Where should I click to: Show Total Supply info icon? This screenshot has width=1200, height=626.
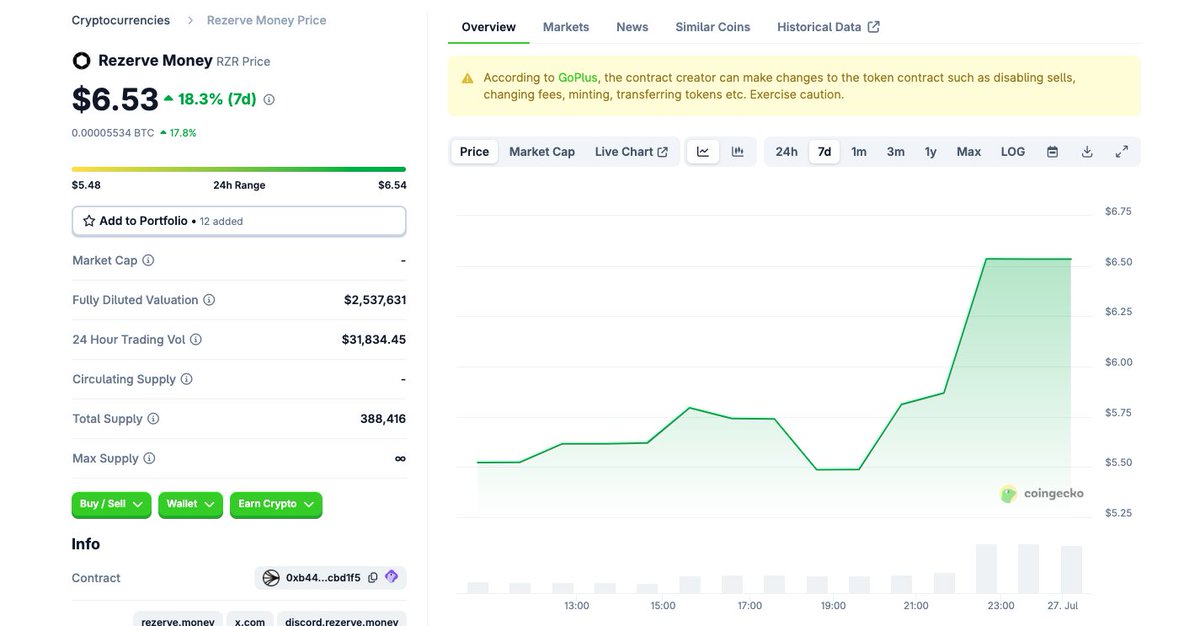coord(153,419)
